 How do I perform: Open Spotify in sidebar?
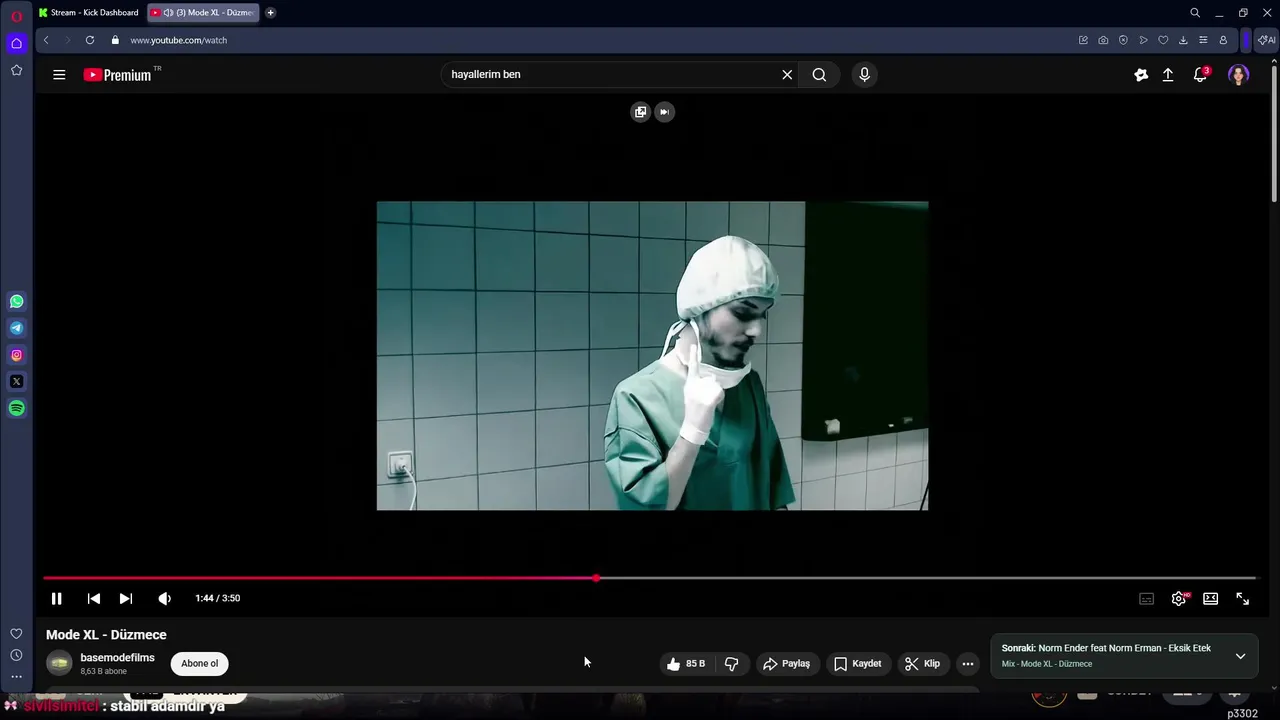[x=17, y=408]
